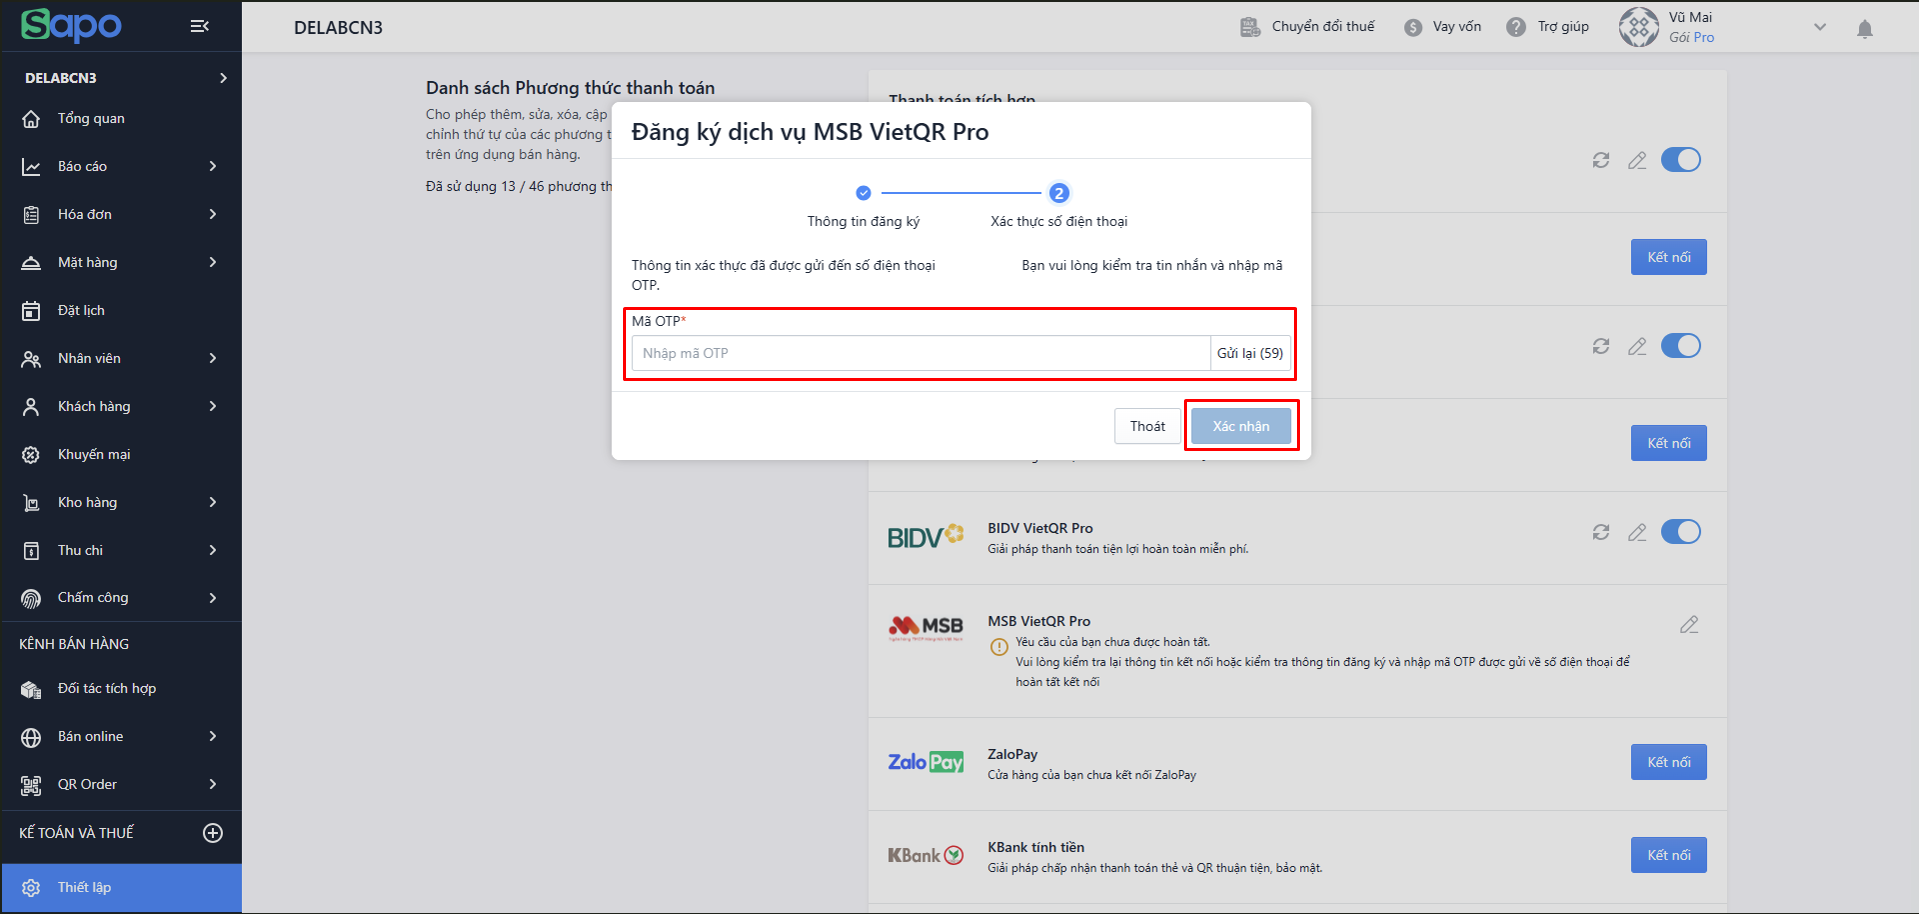
Task: Expand the Nhân viên submenu
Action: [213, 358]
